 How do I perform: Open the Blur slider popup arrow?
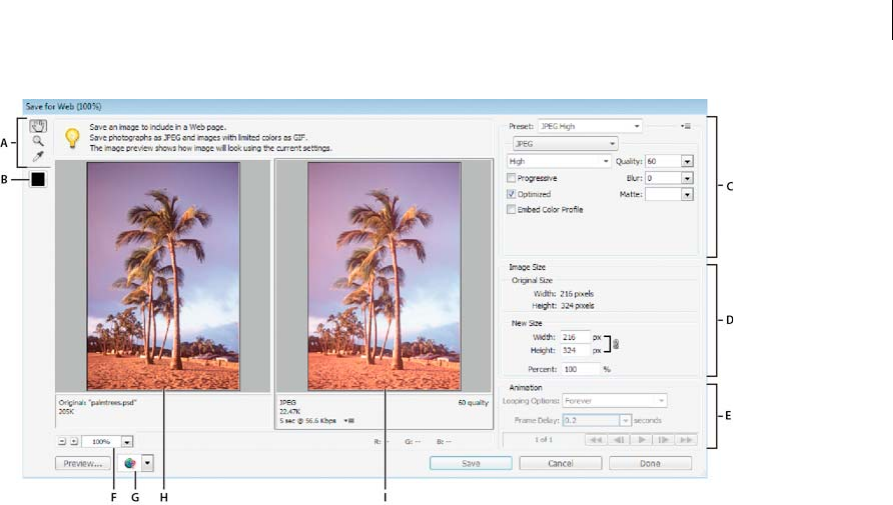pos(687,178)
